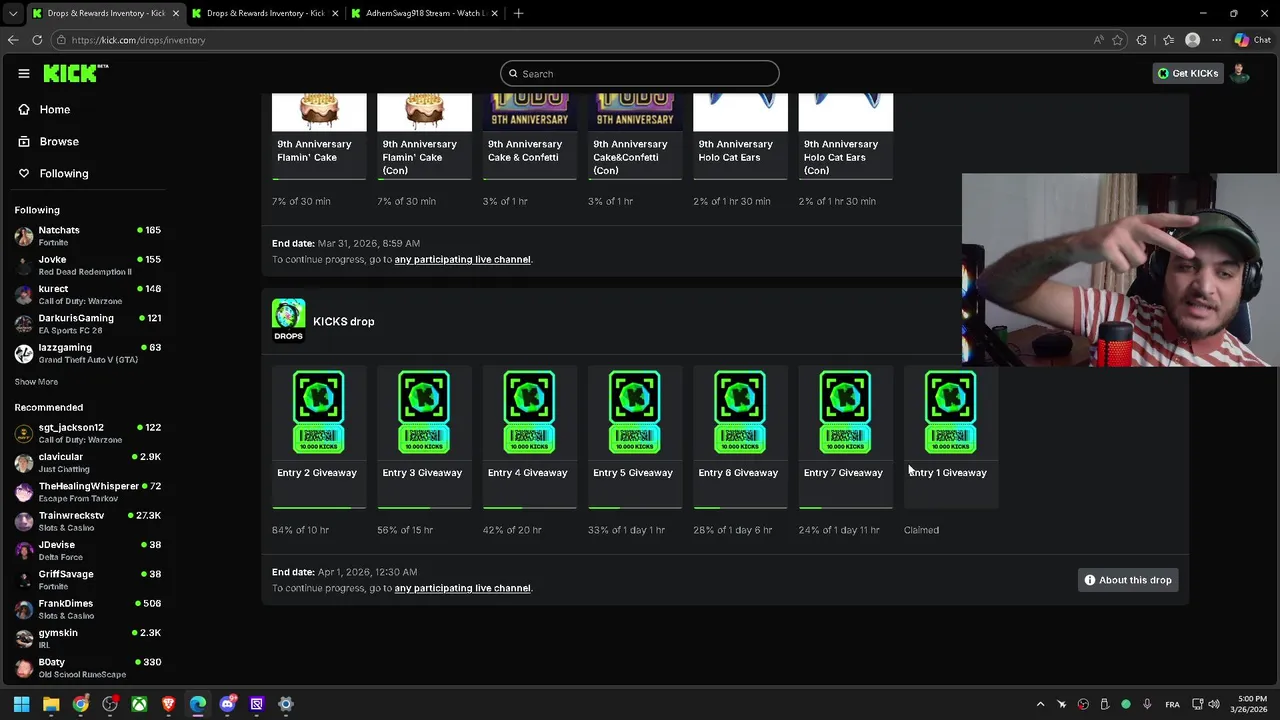Open clavicular recommended channel

[x=88, y=462]
